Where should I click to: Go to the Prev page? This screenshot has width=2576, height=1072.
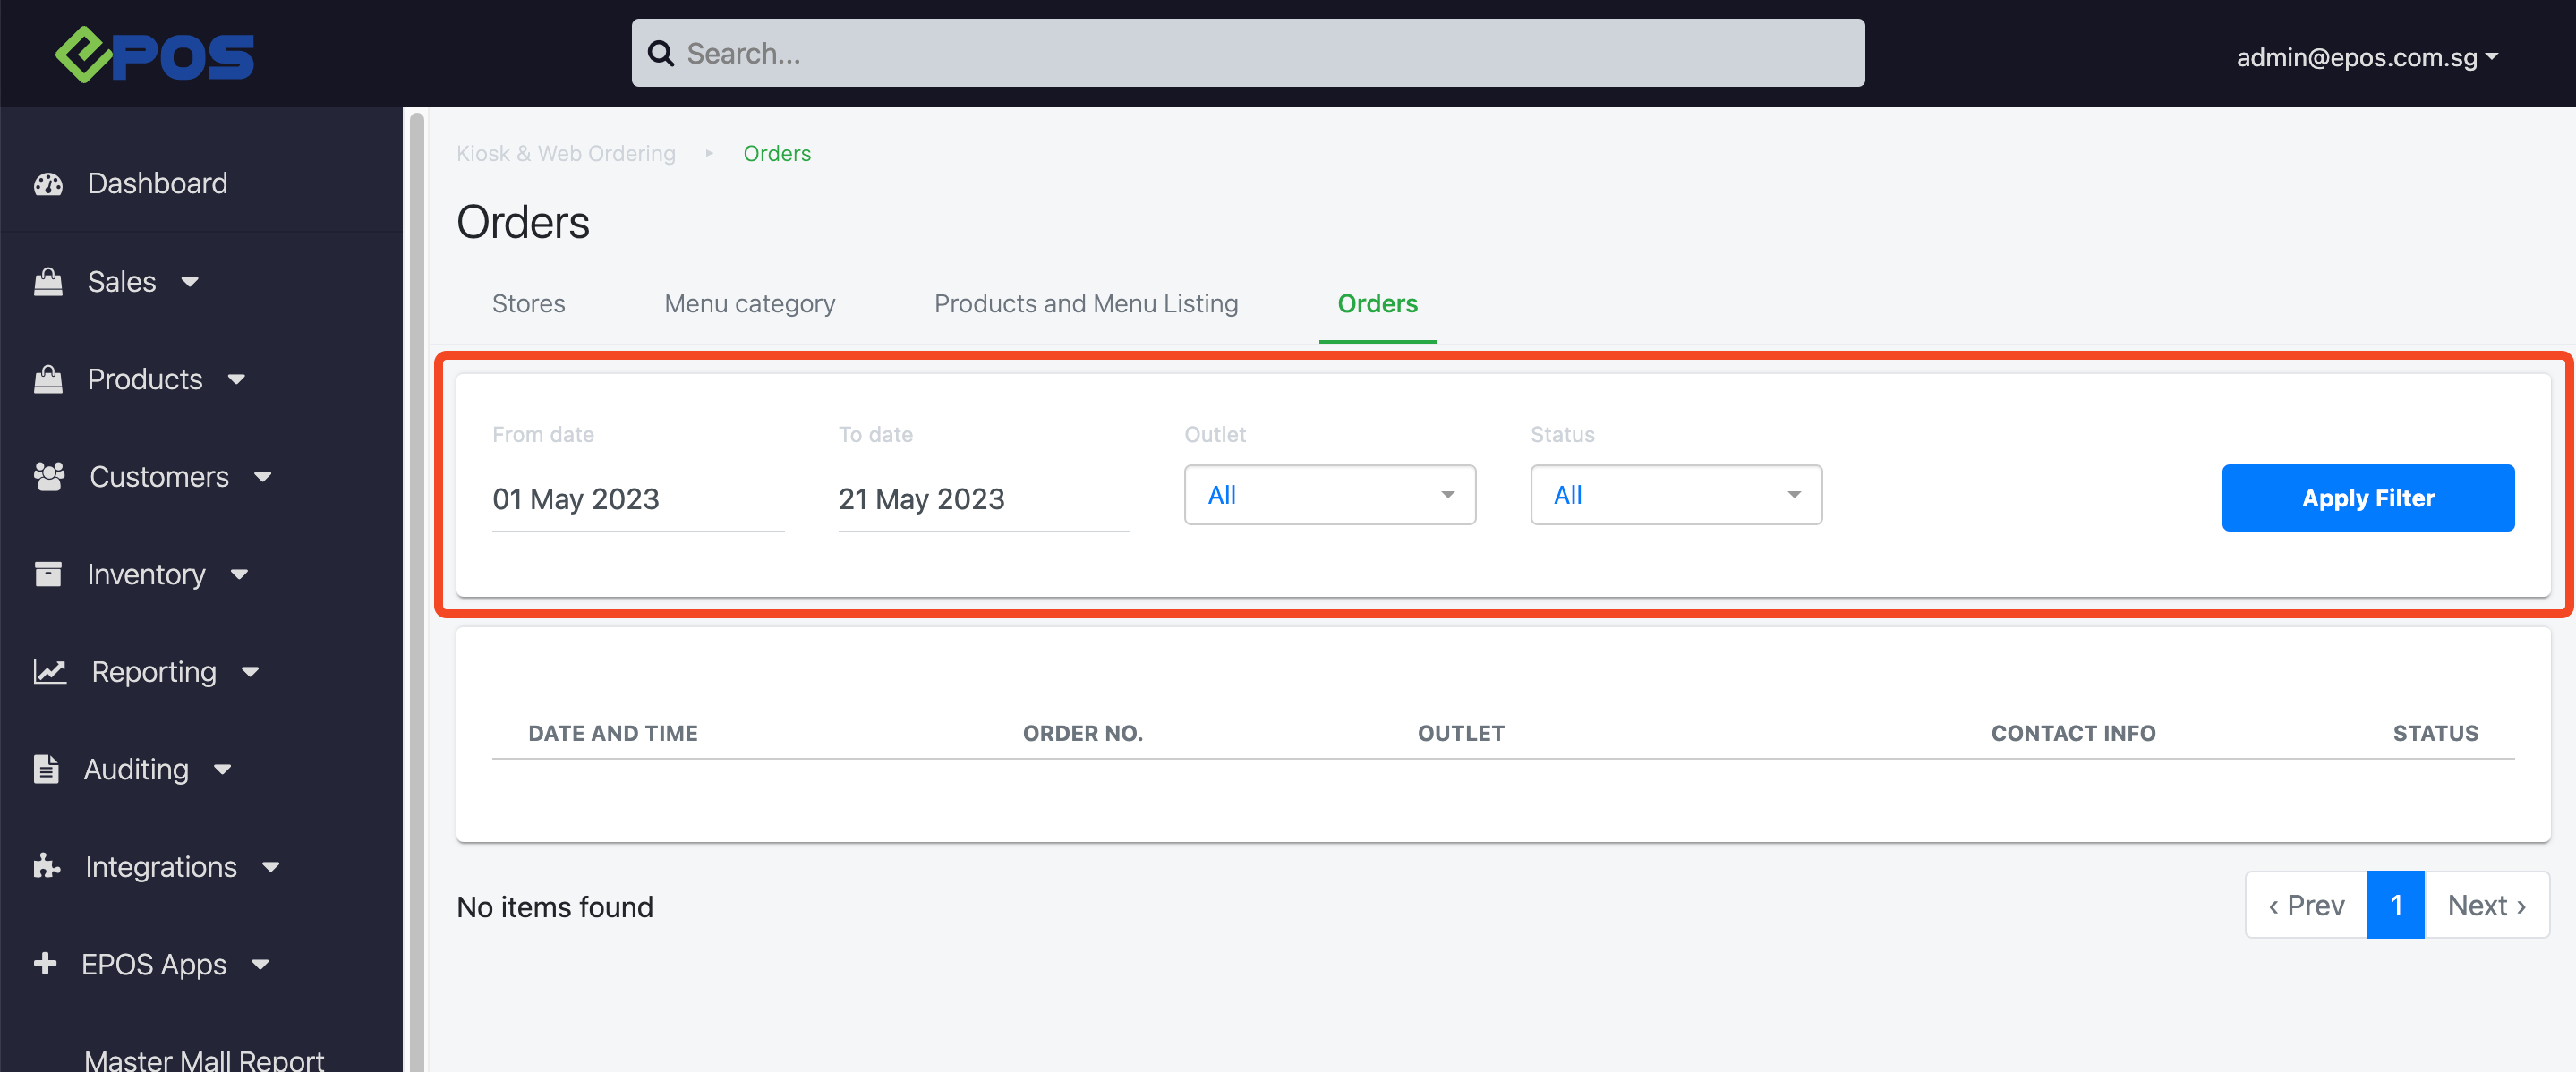click(x=2306, y=906)
